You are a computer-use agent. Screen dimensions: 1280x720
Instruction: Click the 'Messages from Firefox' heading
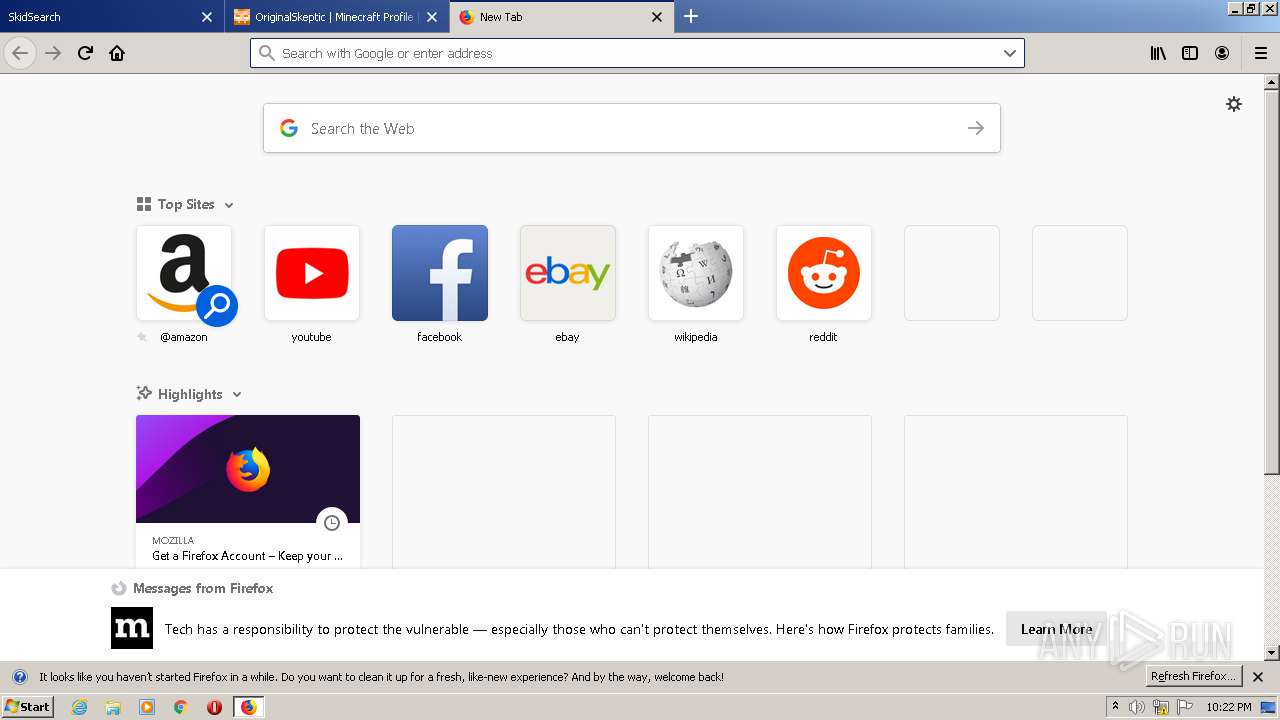click(203, 588)
